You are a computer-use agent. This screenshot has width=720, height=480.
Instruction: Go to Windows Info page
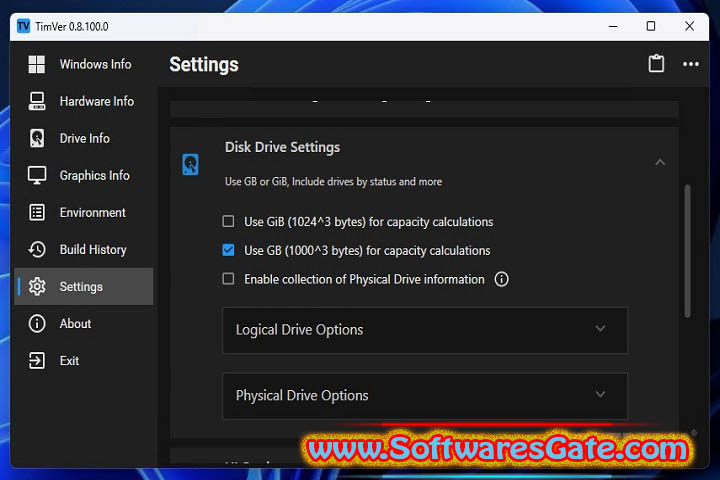tap(96, 64)
